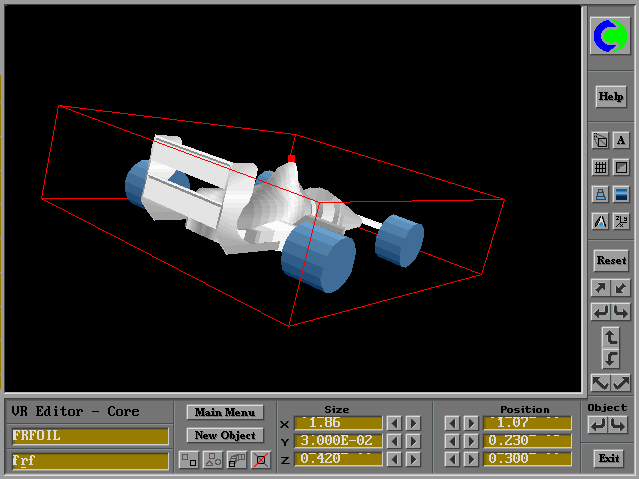Click the up-right diagonal arrow view icon
The height and width of the screenshot is (479, 639).
pos(600,288)
